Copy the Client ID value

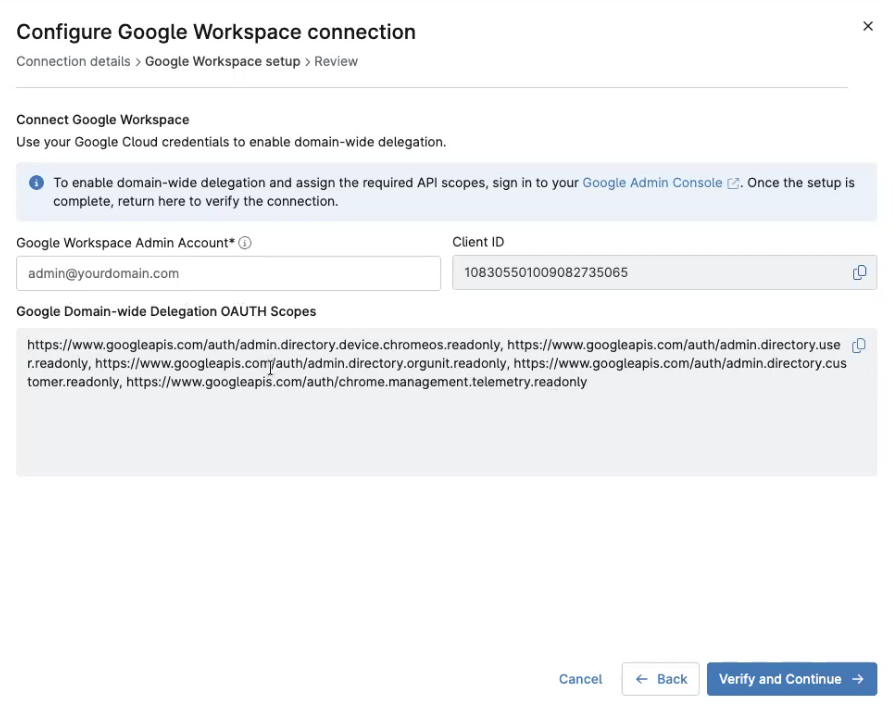point(859,273)
